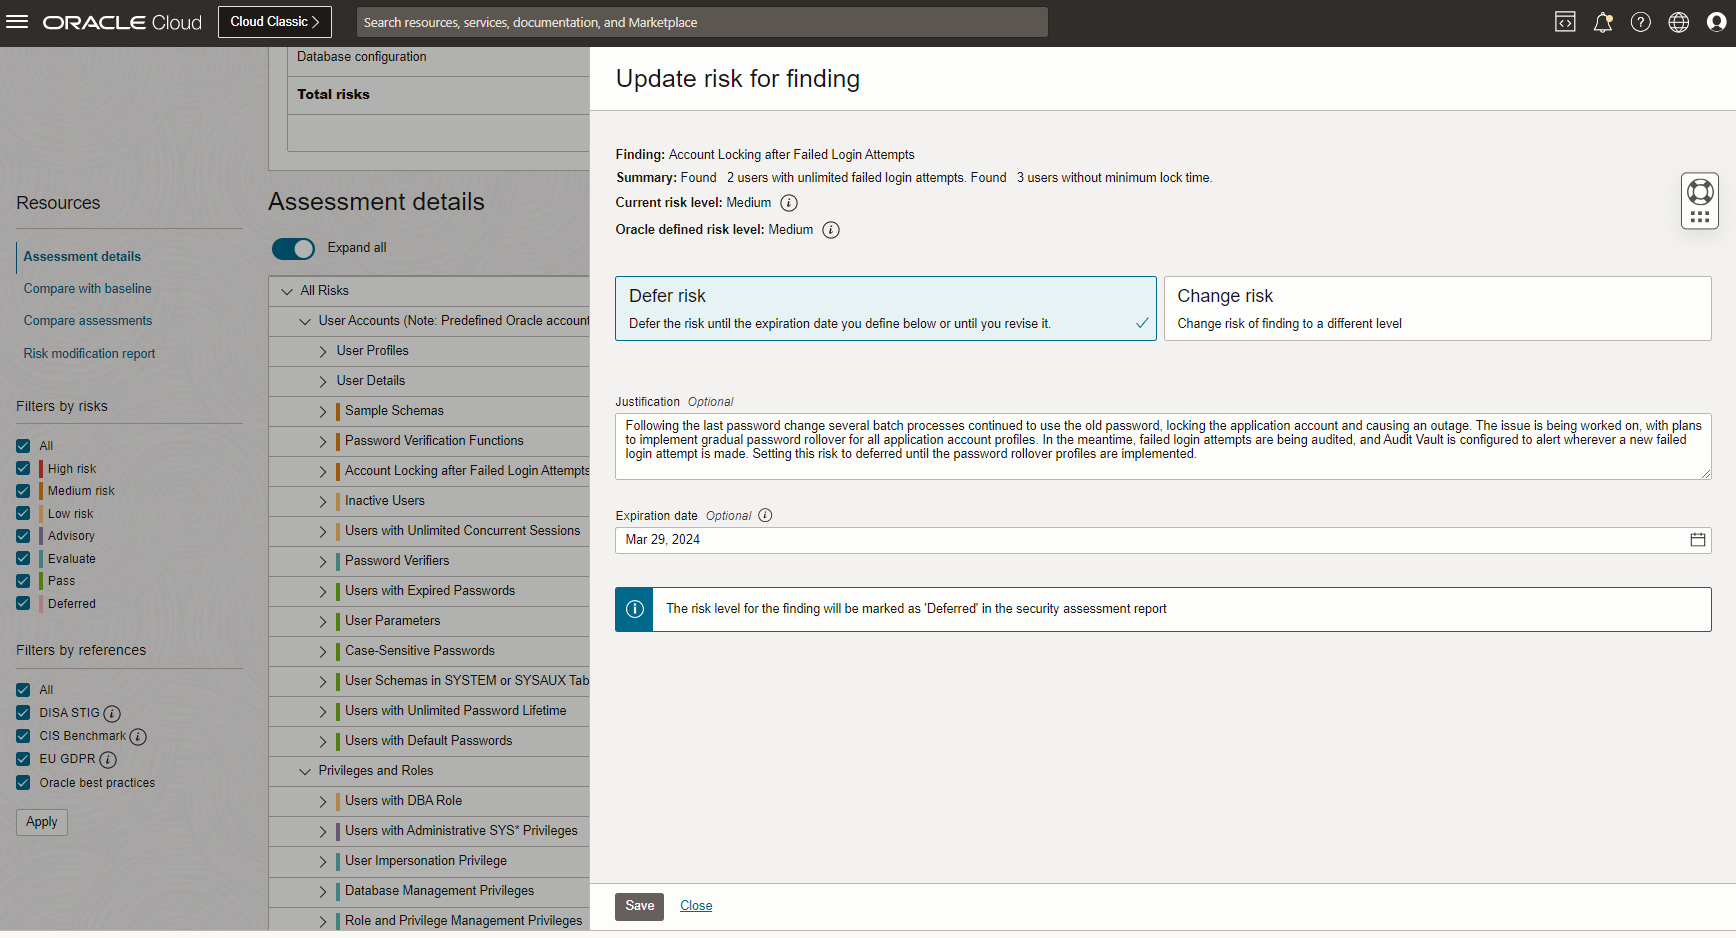The image size is (1736, 938).
Task: Collapse the Privileges and Roles section
Action: click(x=305, y=770)
